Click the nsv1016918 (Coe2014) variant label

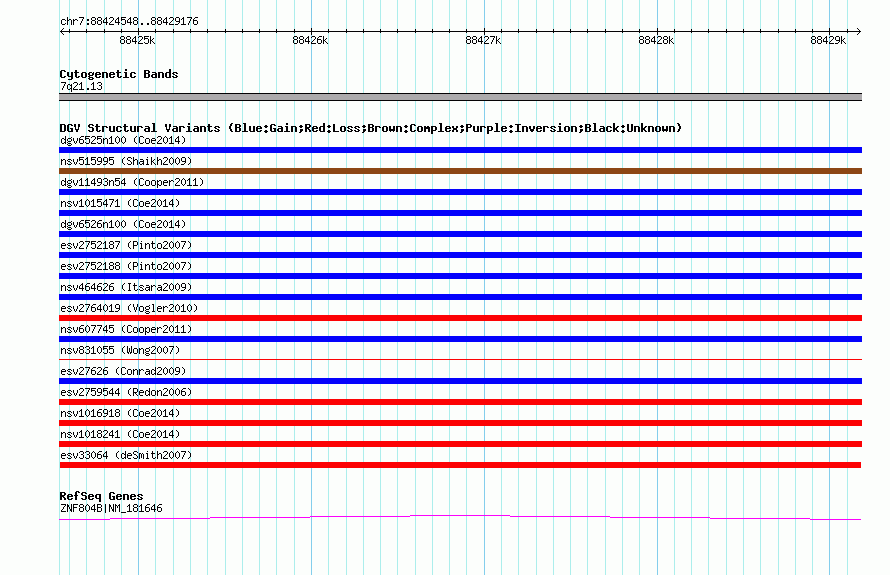point(120,413)
